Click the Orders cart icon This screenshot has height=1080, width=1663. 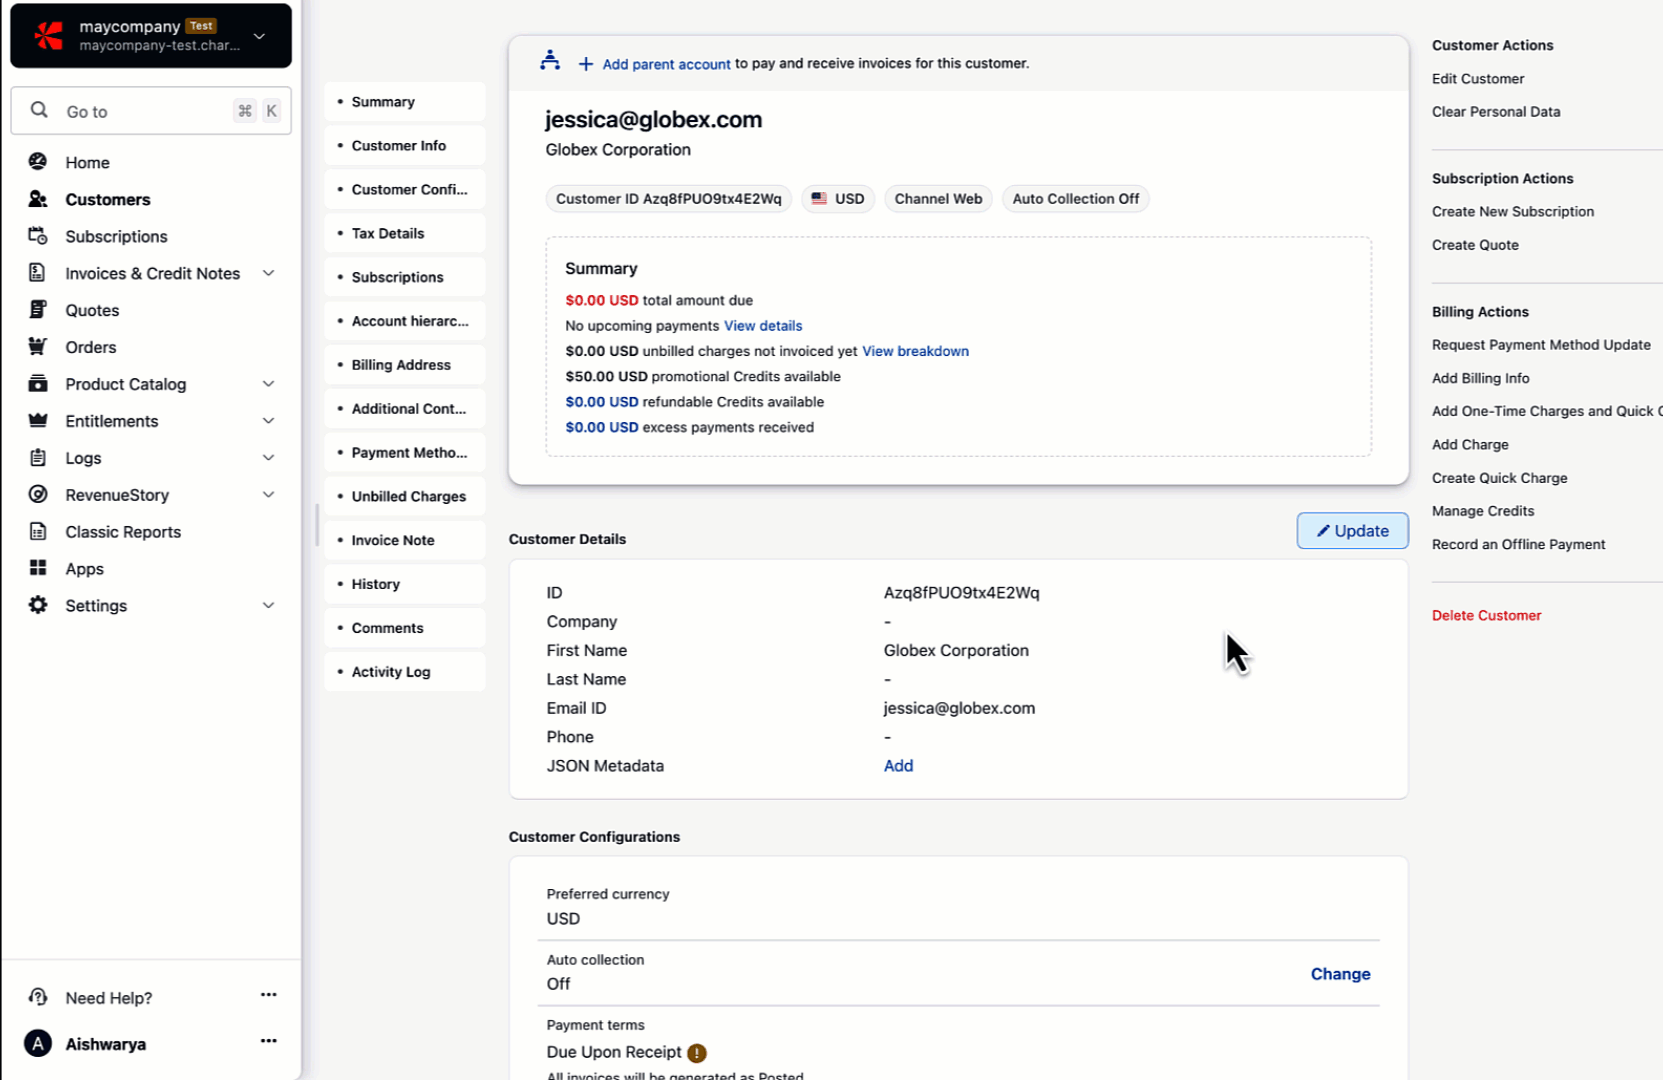click(38, 347)
